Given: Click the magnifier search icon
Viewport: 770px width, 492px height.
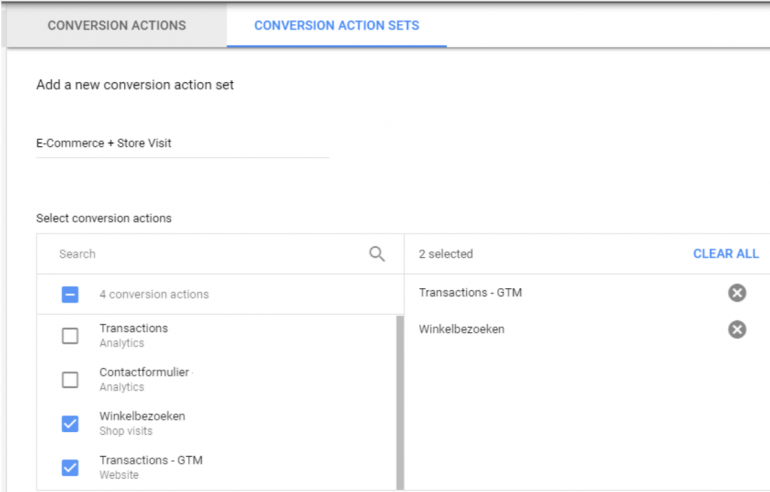Looking at the screenshot, I should point(377,254).
